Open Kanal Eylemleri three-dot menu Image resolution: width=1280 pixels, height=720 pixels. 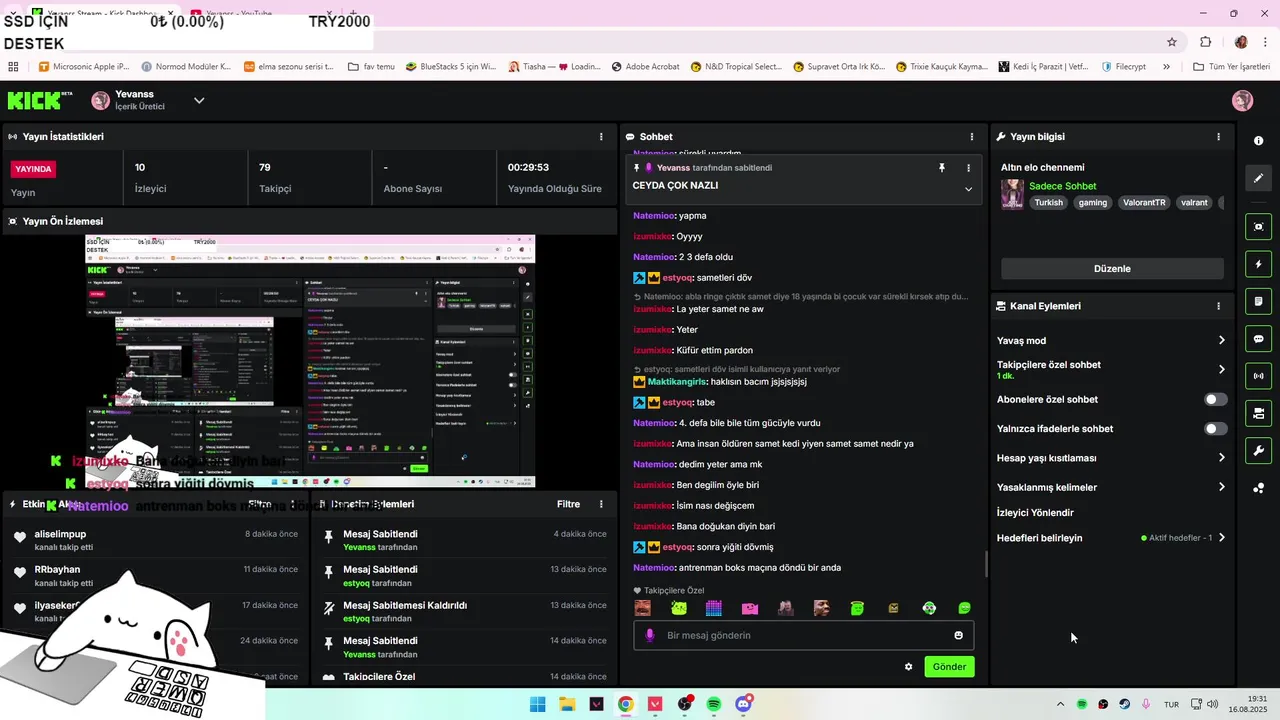[1218, 306]
